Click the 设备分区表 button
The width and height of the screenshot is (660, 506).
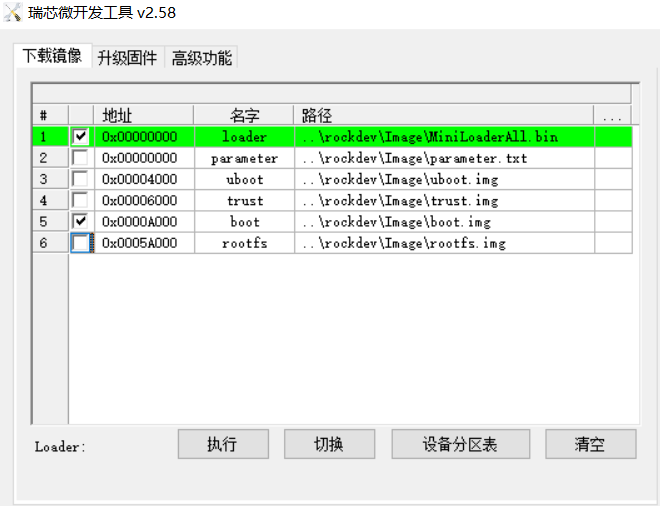tap(460, 445)
